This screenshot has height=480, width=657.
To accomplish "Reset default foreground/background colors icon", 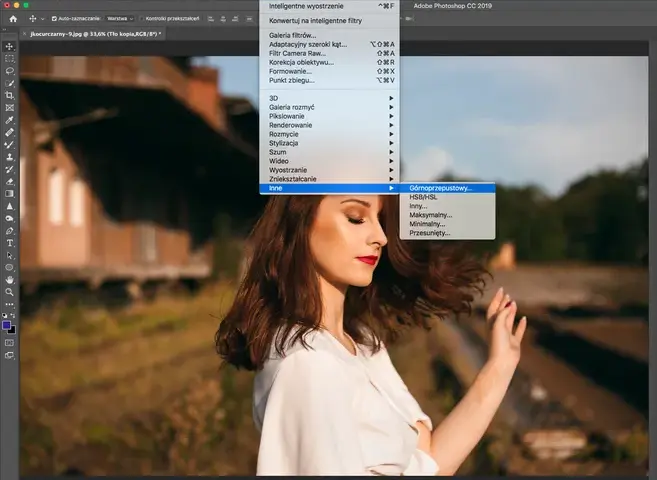I will (5, 315).
